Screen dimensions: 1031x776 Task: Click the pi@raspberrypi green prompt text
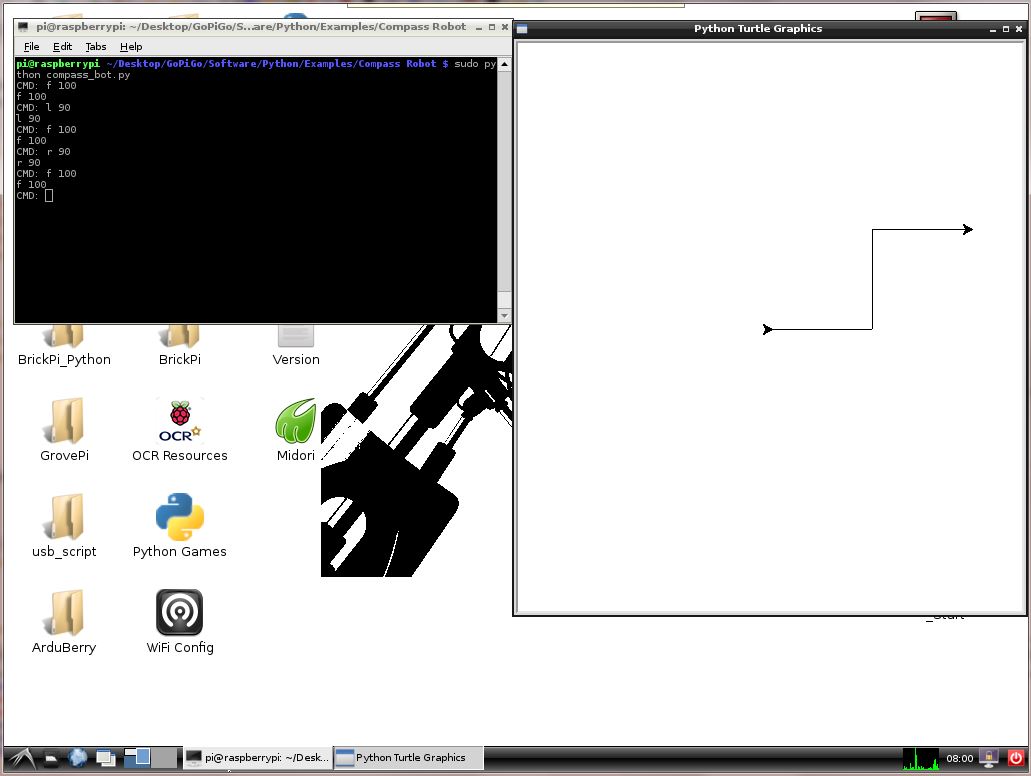[x=58, y=64]
